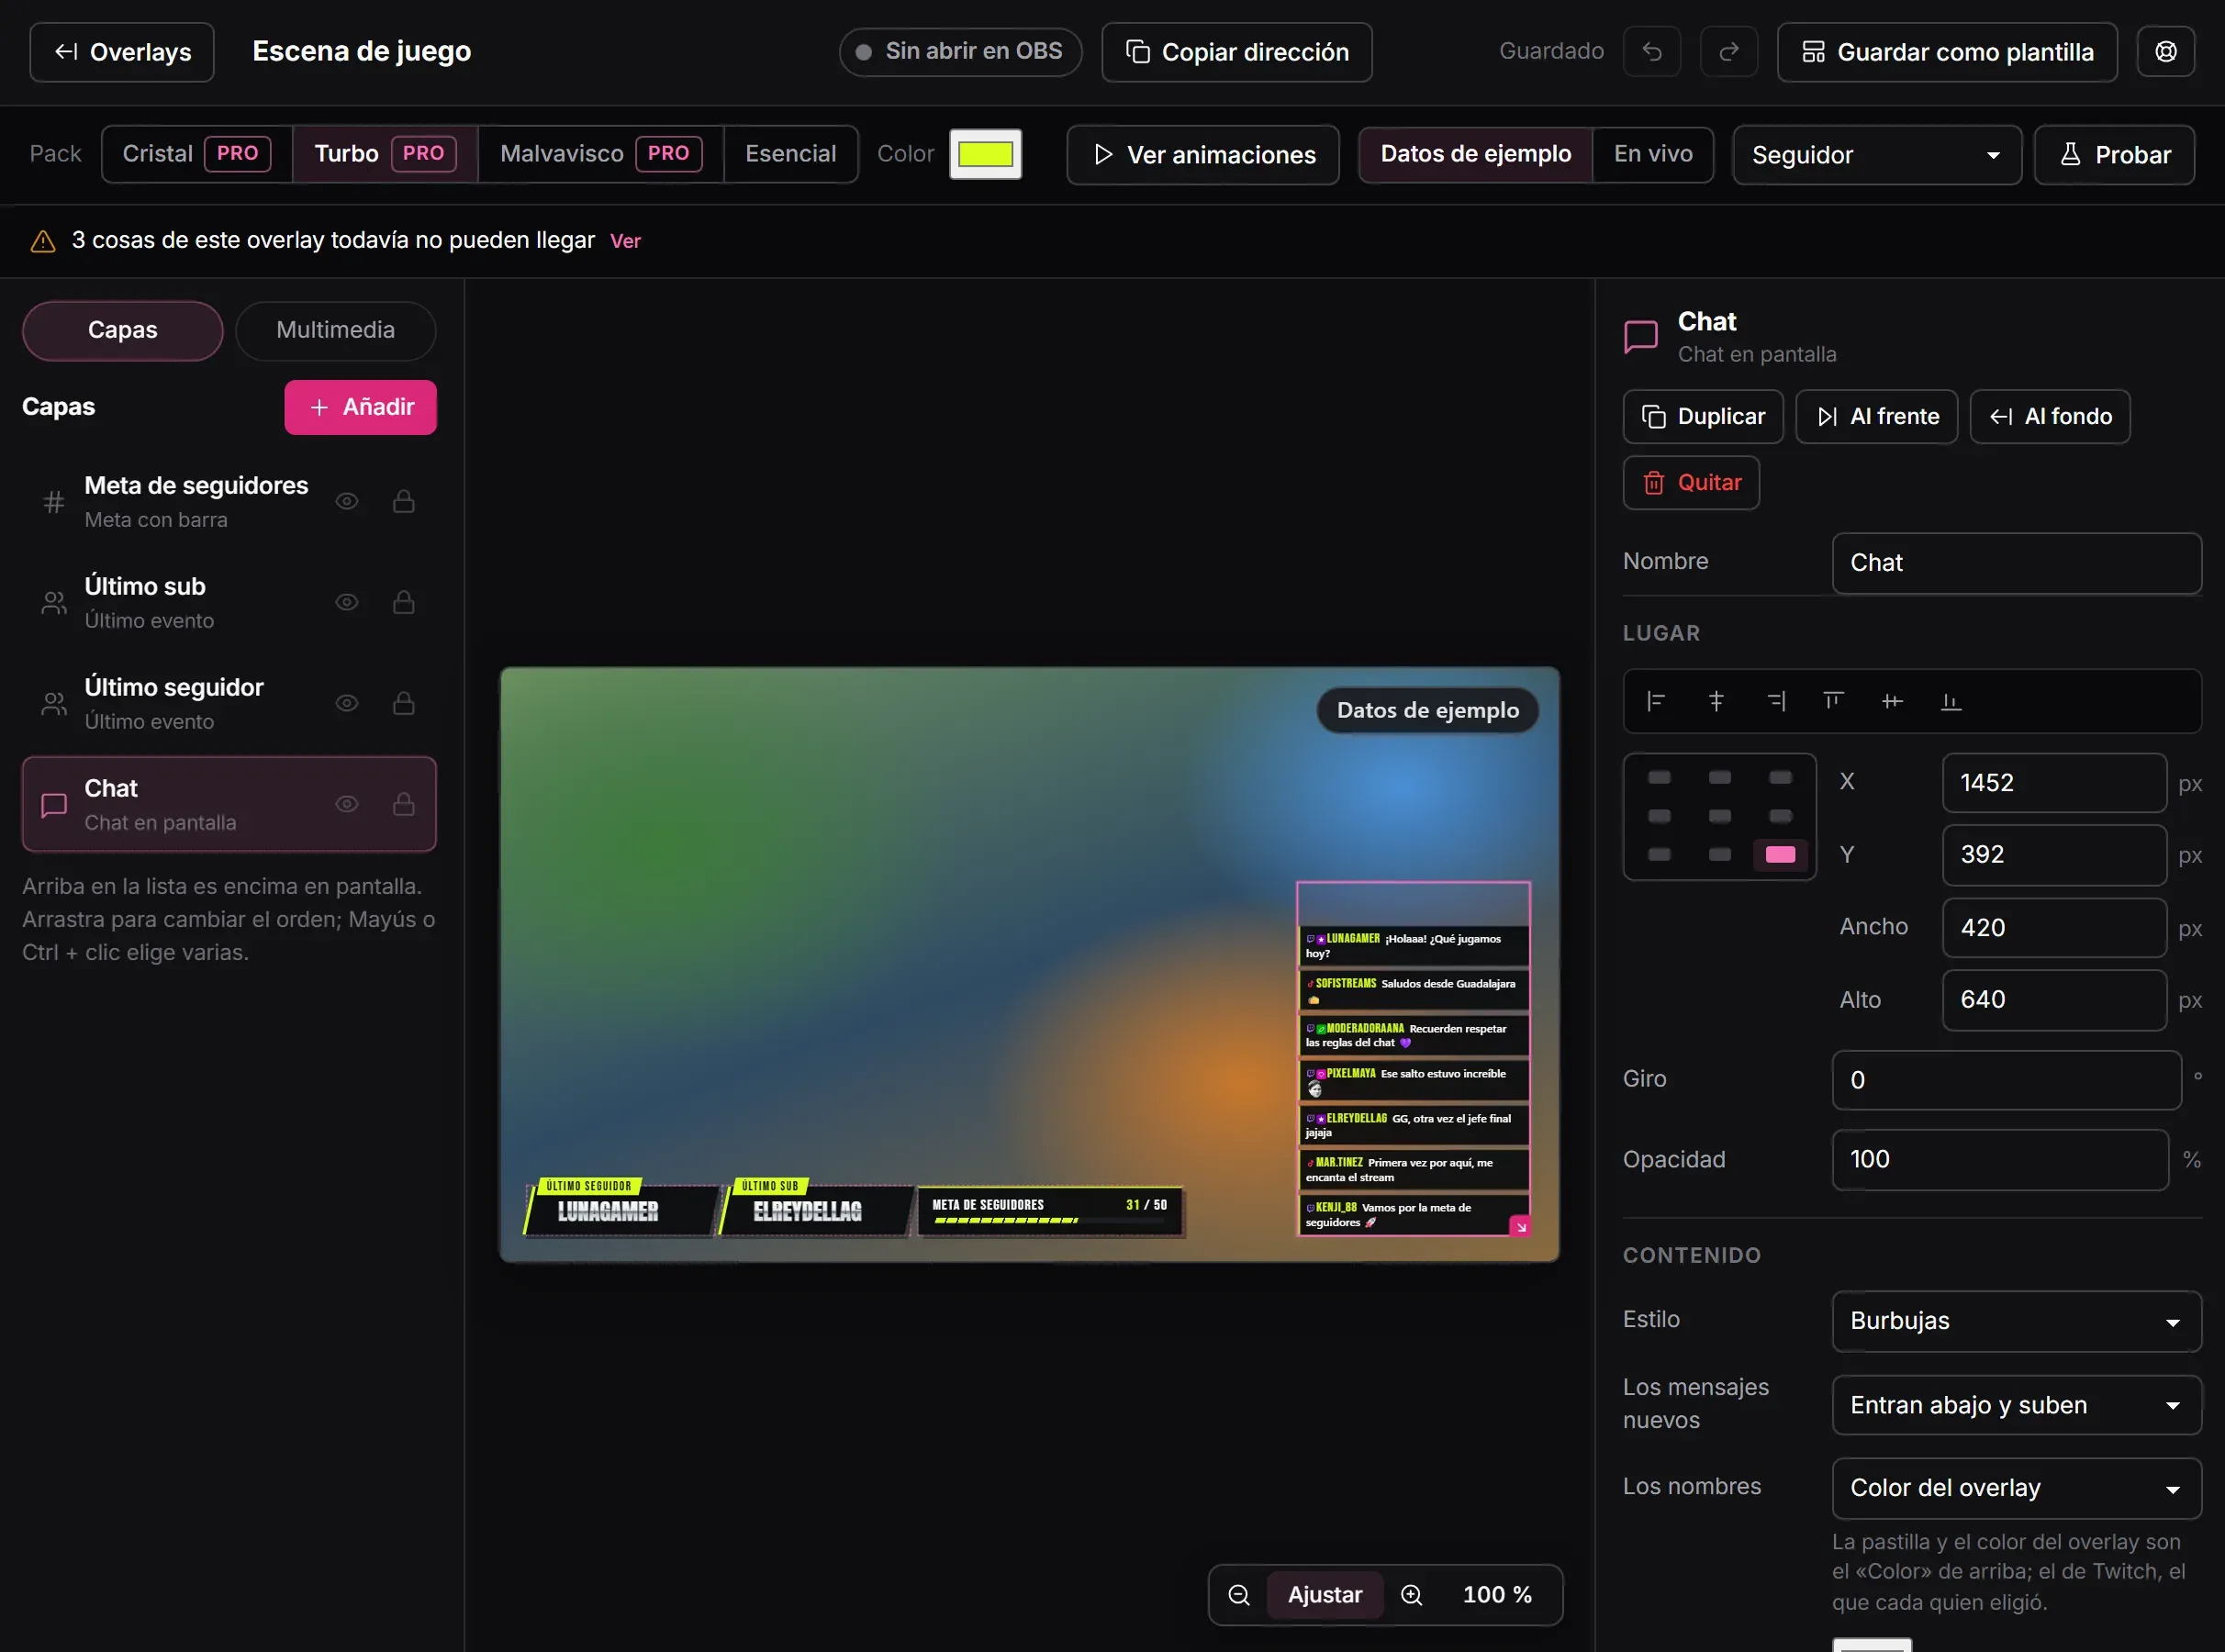The height and width of the screenshot is (1652, 2225).
Task: Align layer to bottom edge
Action: point(1951,701)
